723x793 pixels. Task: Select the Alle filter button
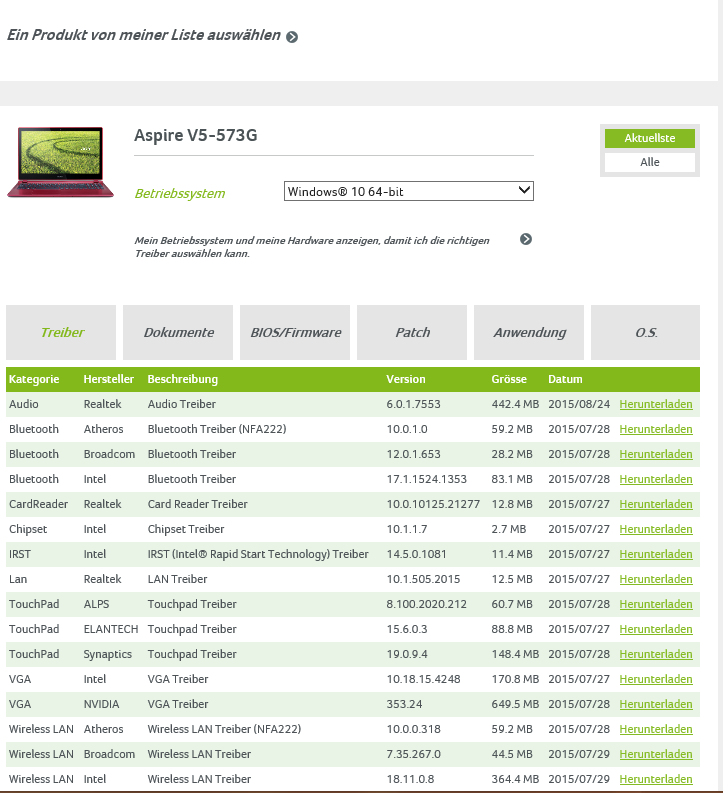[x=650, y=162]
